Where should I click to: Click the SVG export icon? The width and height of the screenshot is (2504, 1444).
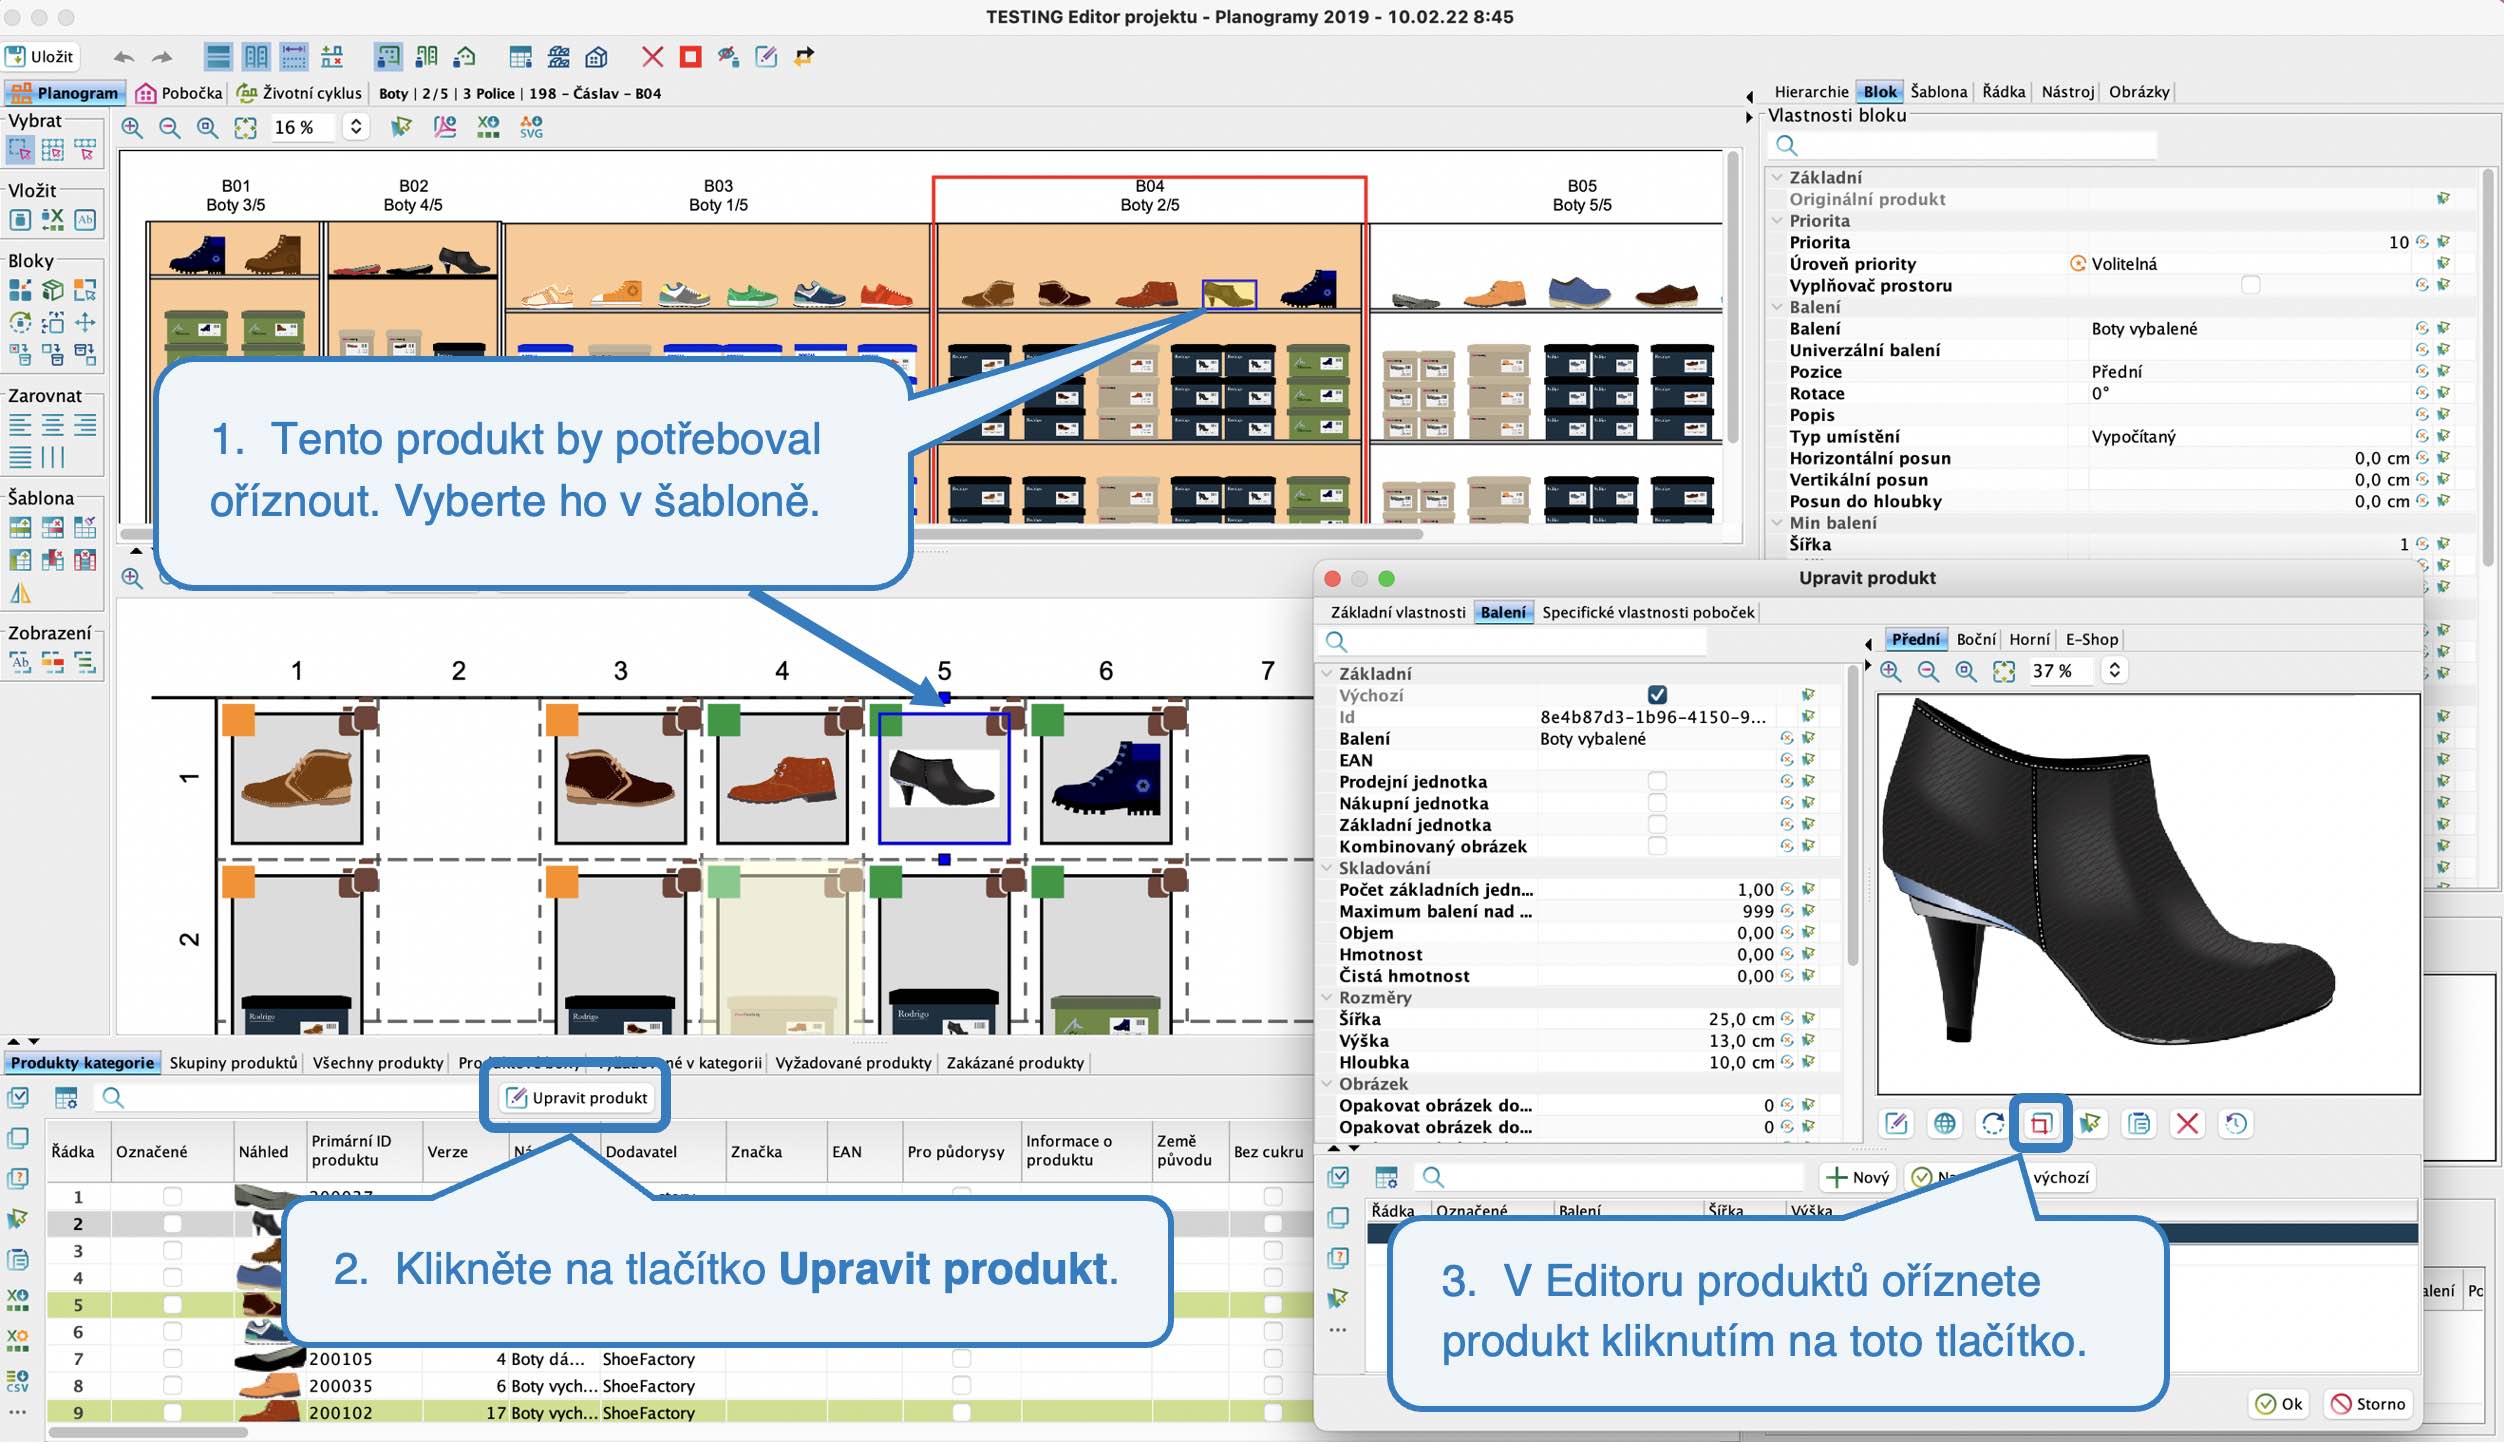531,128
